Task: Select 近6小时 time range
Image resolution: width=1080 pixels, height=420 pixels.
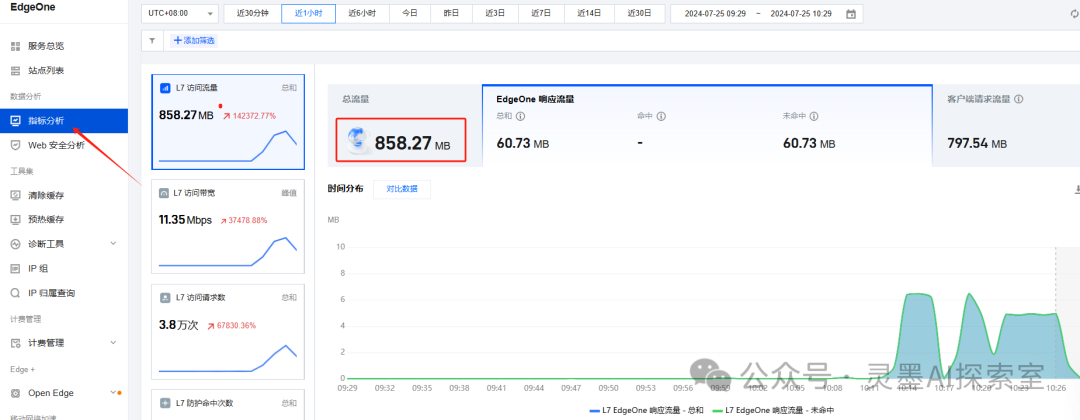Action: pyautogui.click(x=363, y=14)
